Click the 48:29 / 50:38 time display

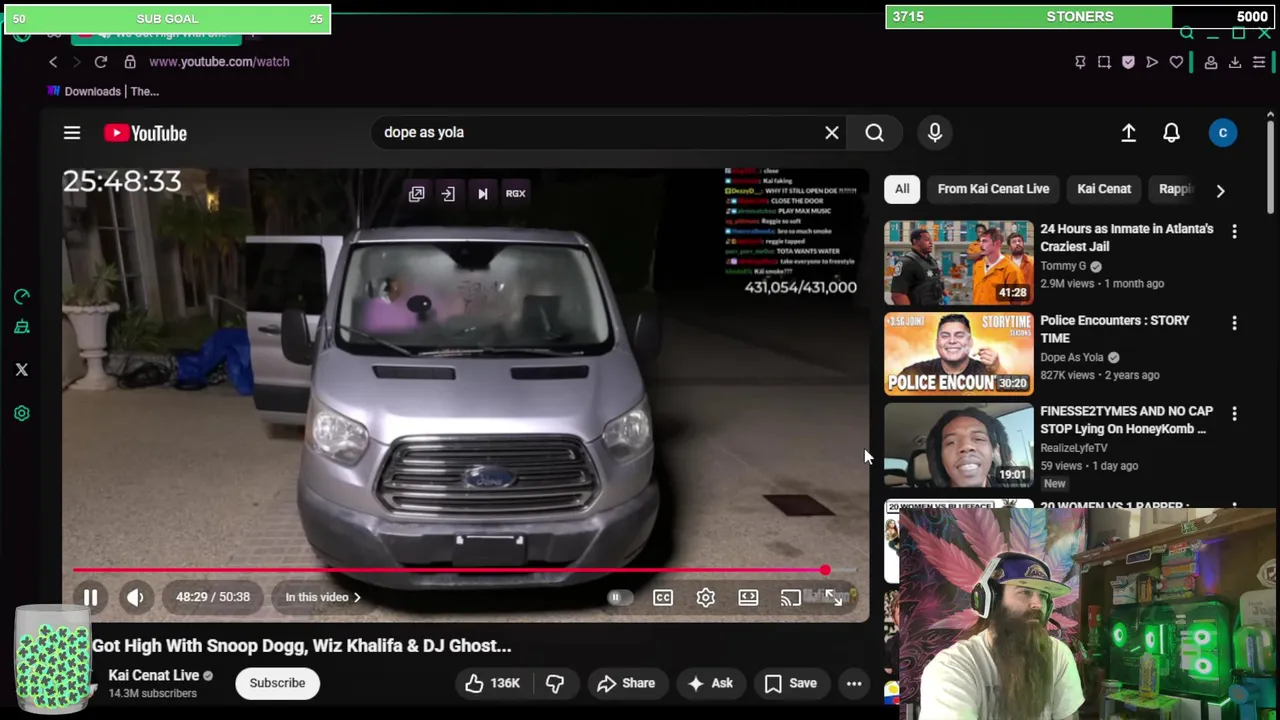[x=213, y=597]
